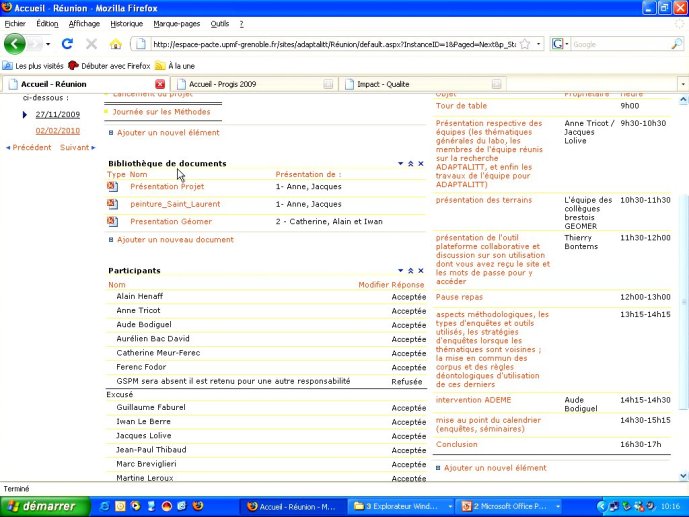This screenshot has height=517, width=689.
Task: Click Modifier Réponse column header
Action: pos(391,285)
